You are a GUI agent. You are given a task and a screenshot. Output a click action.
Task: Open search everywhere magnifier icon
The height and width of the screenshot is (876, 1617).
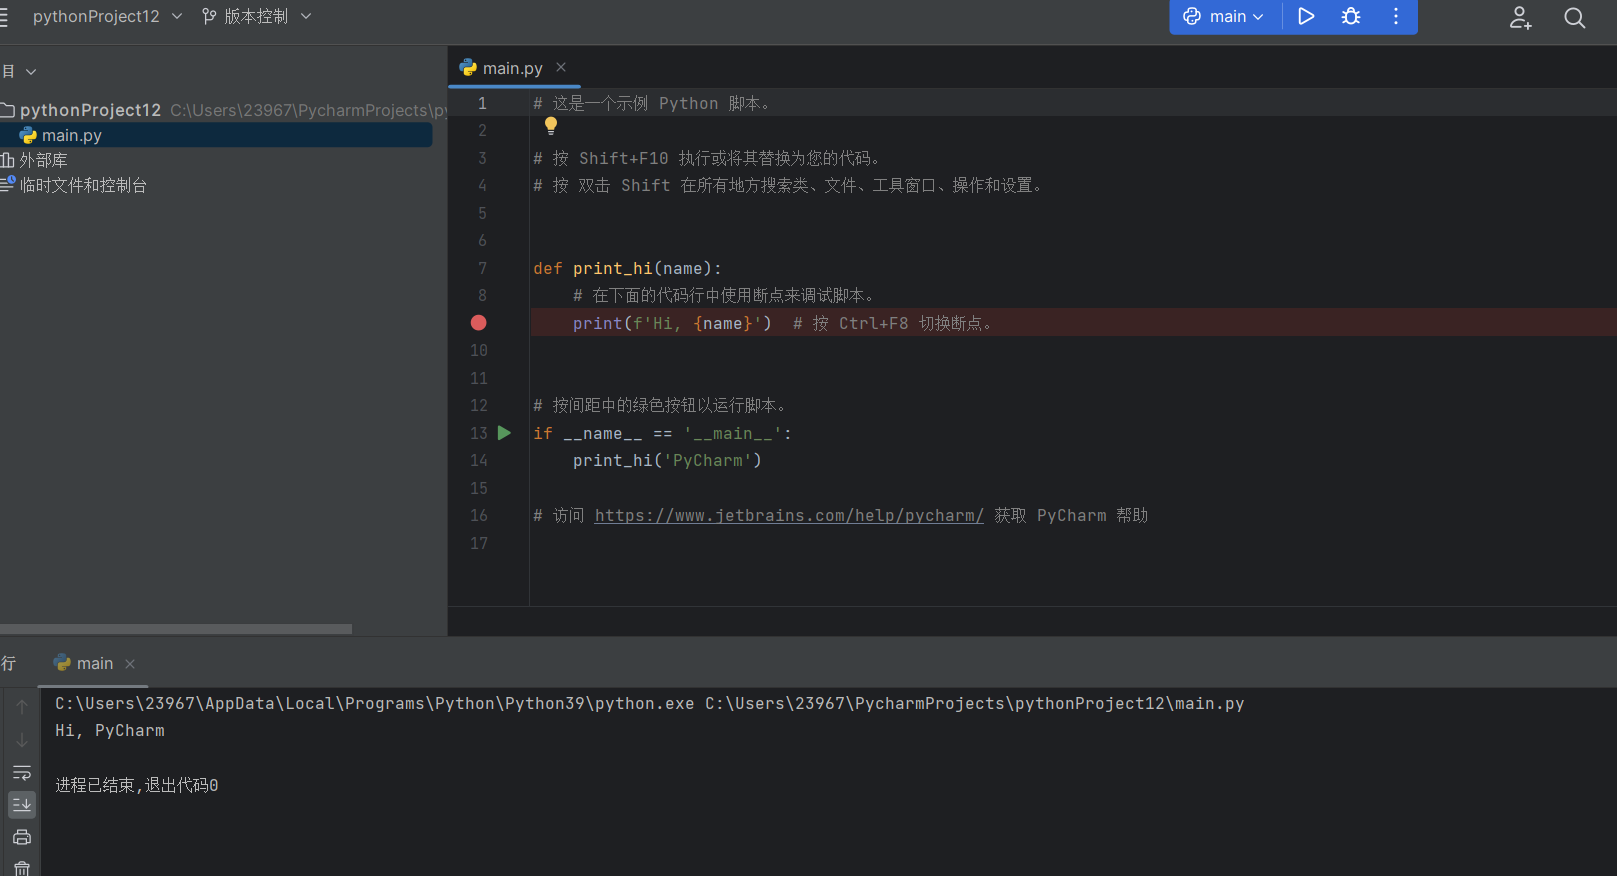[1575, 17]
